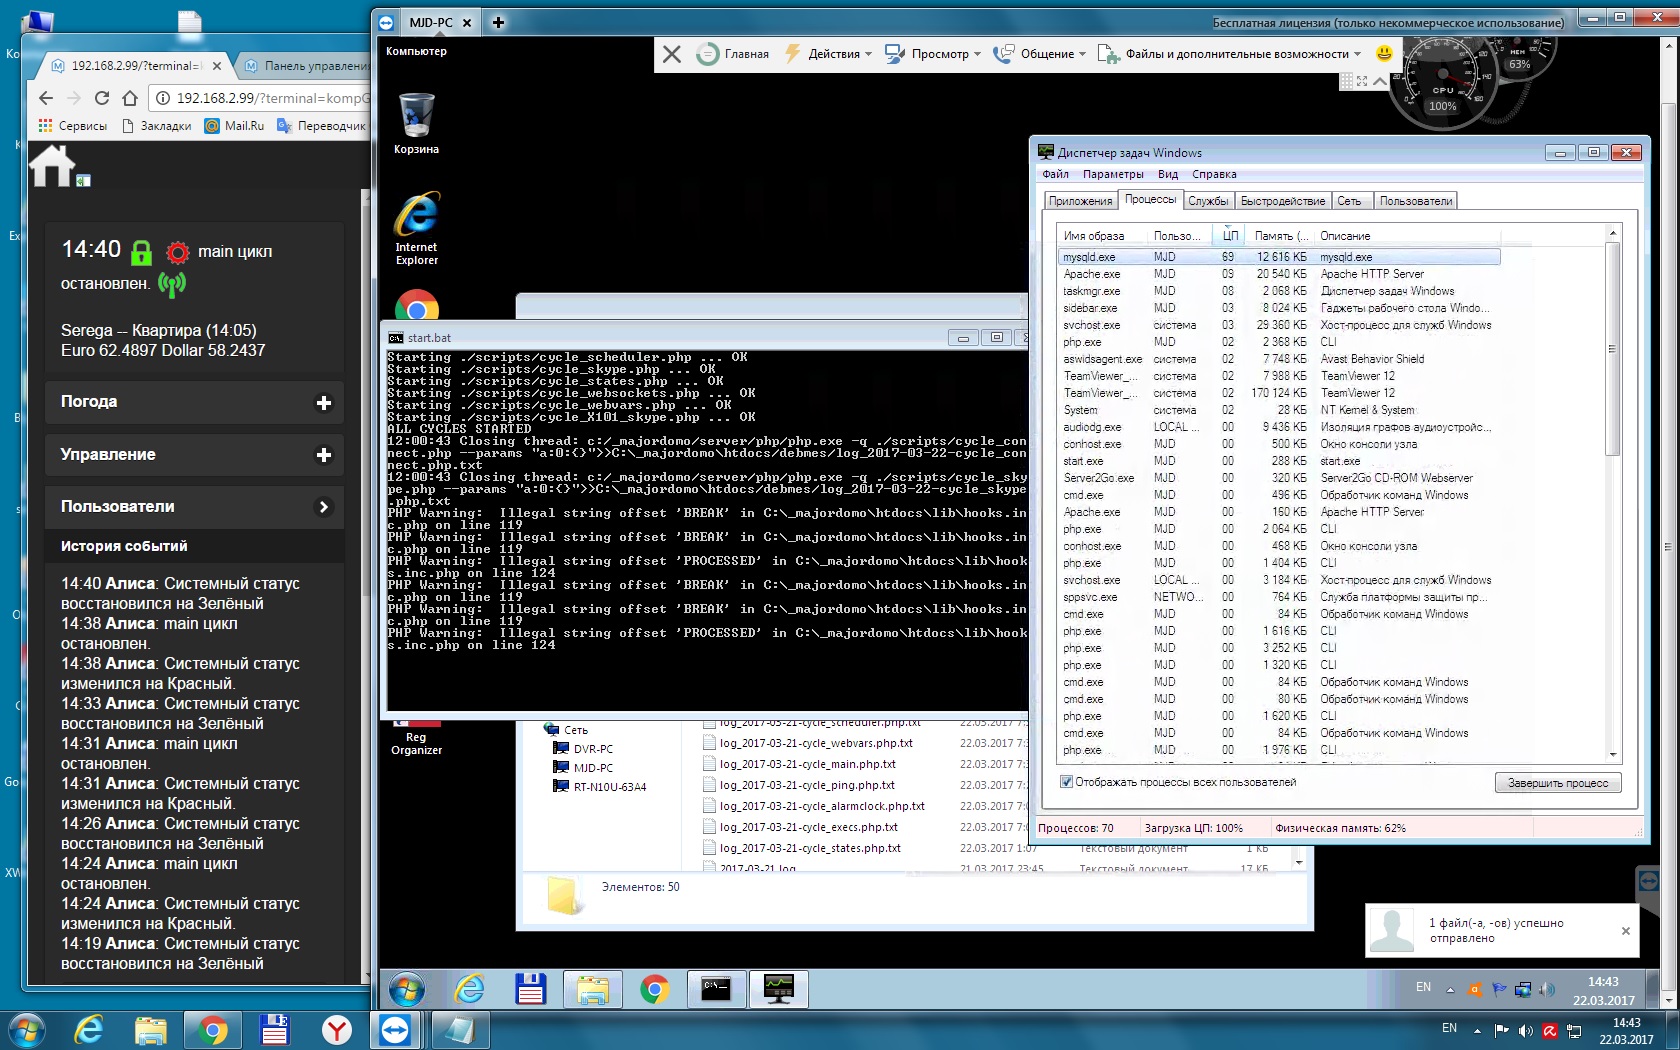Screen dimensions: 1680x1050
Task: Open the Пользователи section chevron
Action: 323,507
